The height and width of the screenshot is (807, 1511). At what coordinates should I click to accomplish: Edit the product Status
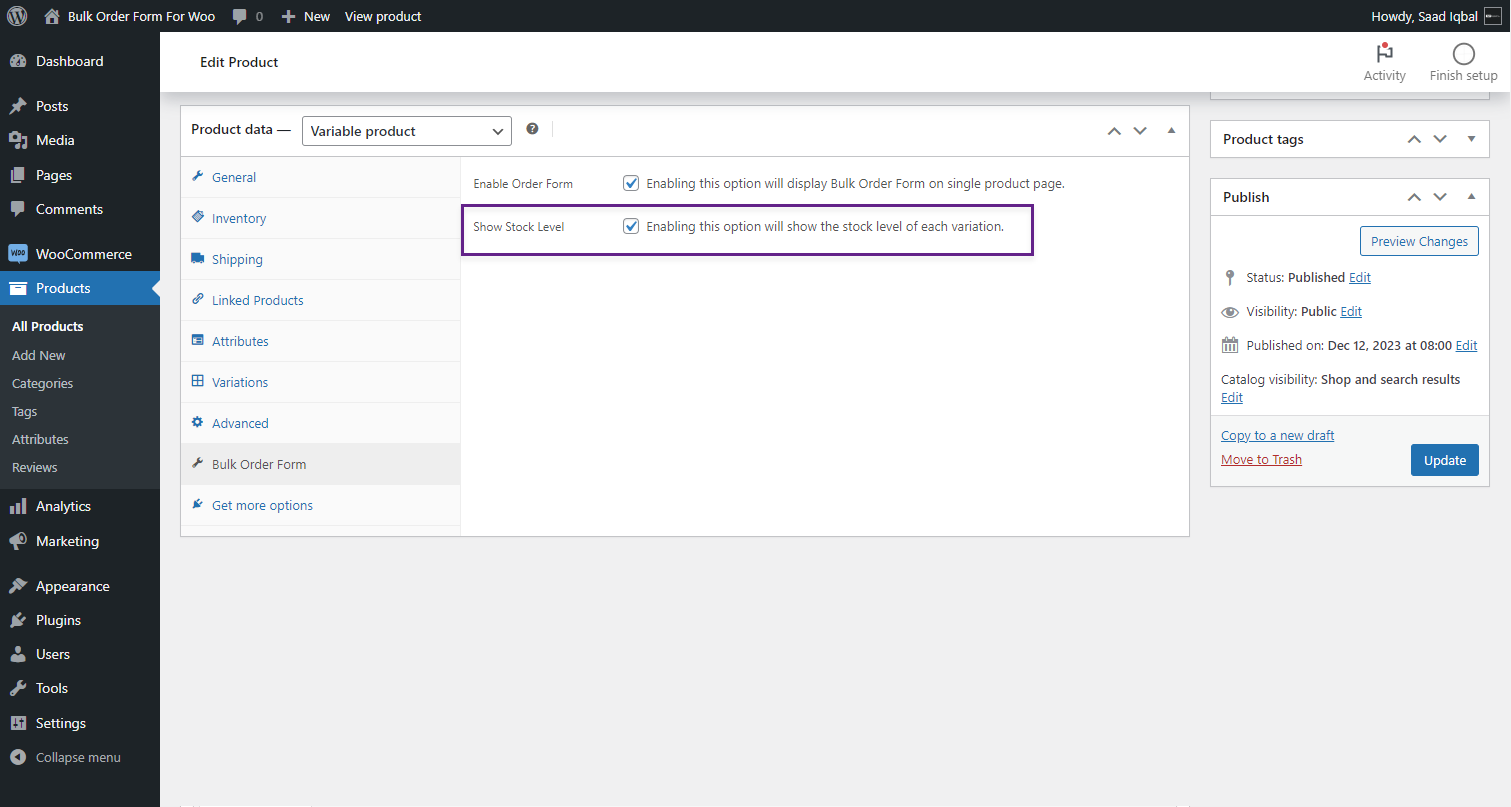click(1360, 277)
